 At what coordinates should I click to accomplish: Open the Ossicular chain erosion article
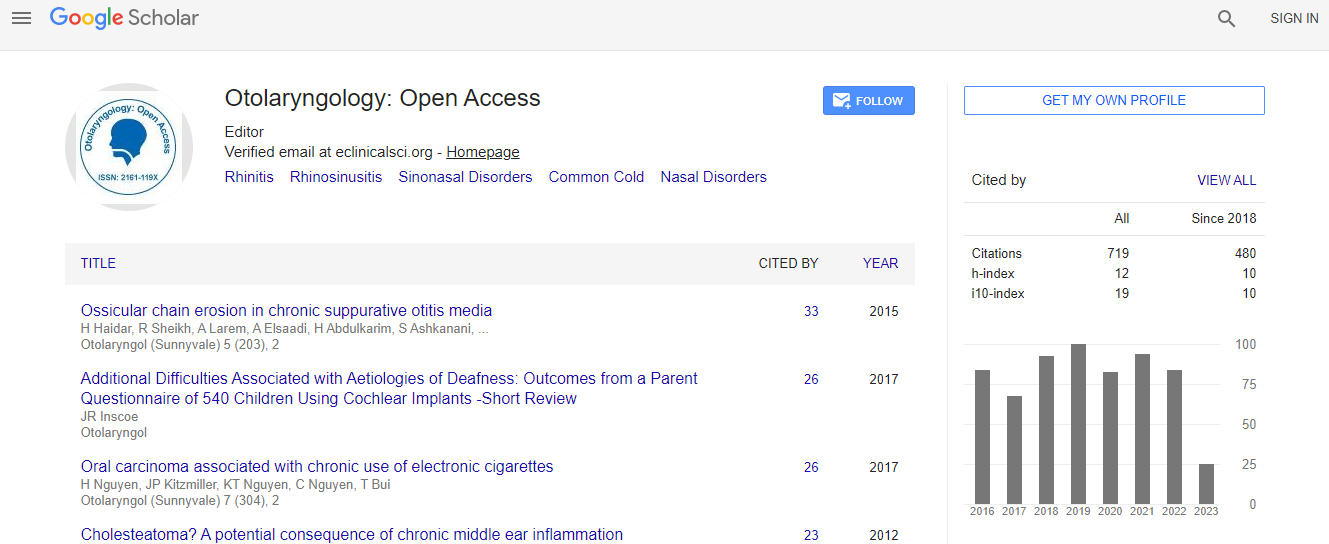pos(286,311)
